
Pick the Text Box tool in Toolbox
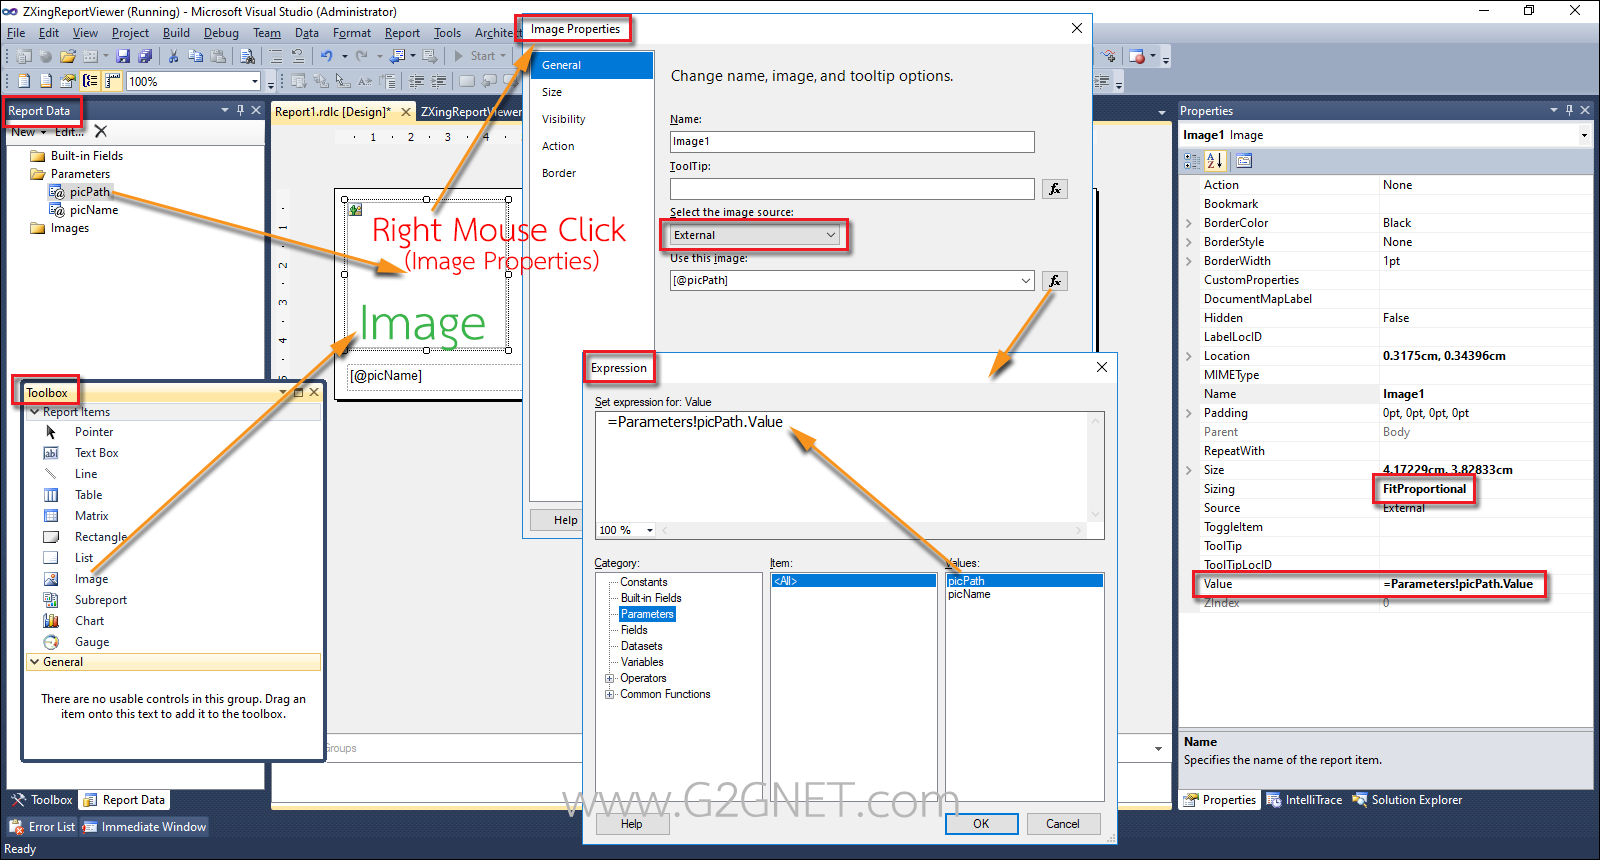(96, 453)
